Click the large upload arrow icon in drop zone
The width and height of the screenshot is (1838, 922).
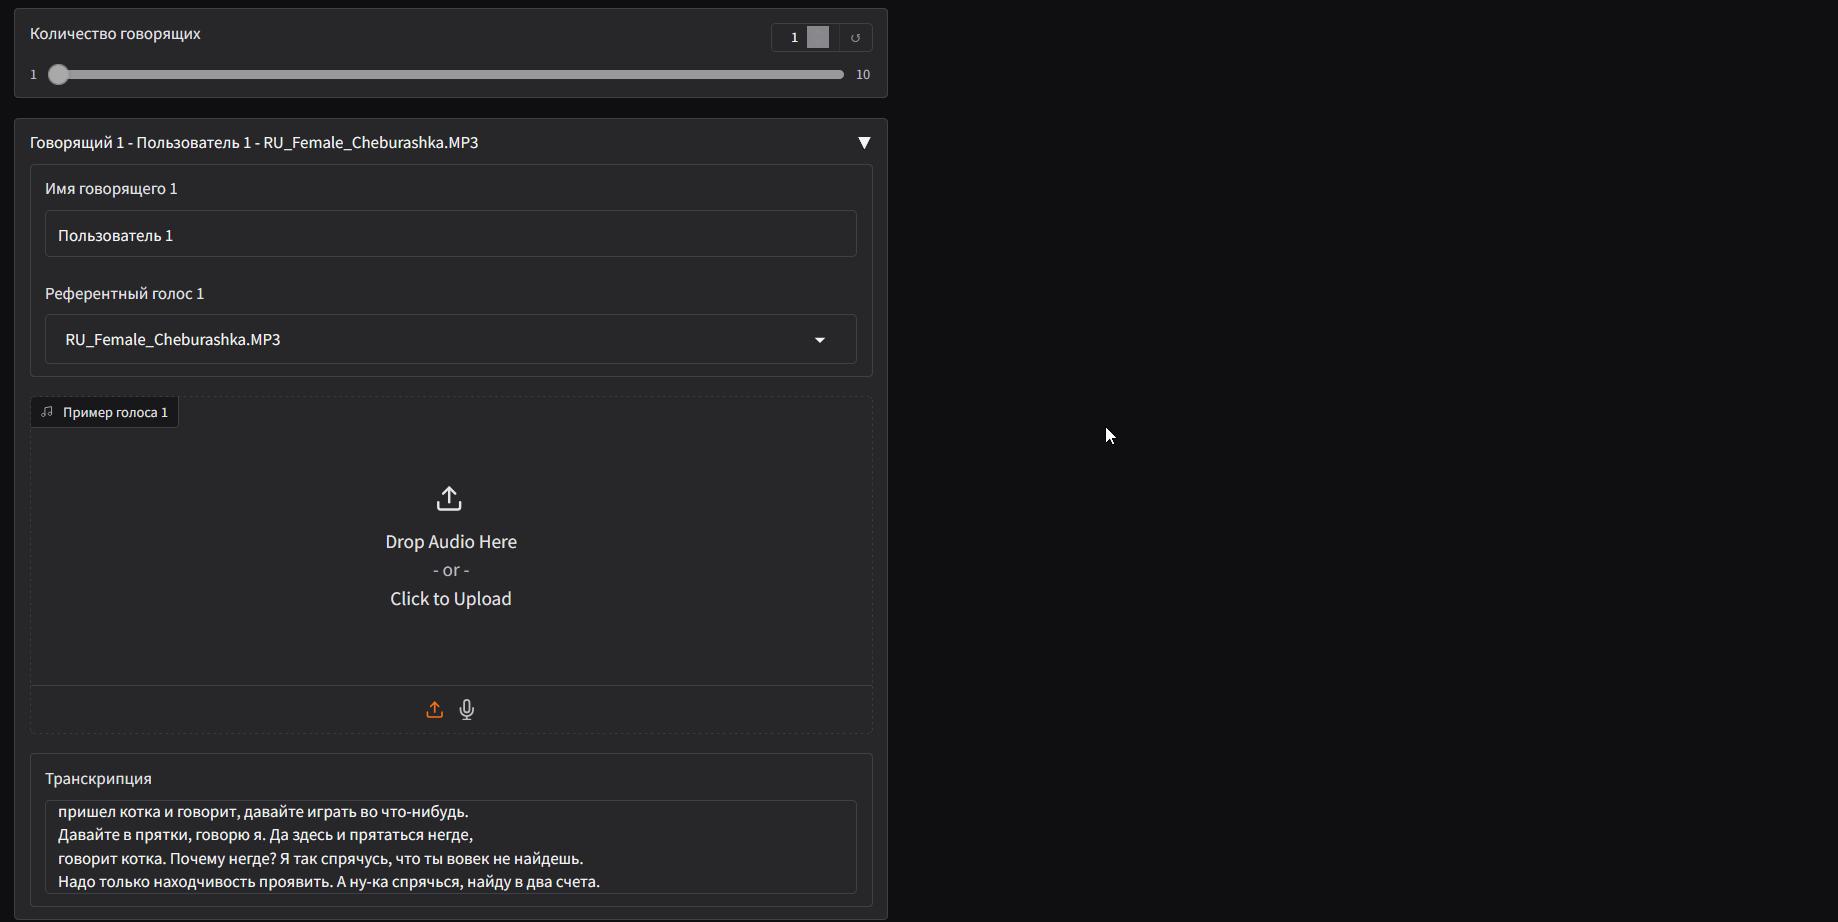(x=449, y=498)
